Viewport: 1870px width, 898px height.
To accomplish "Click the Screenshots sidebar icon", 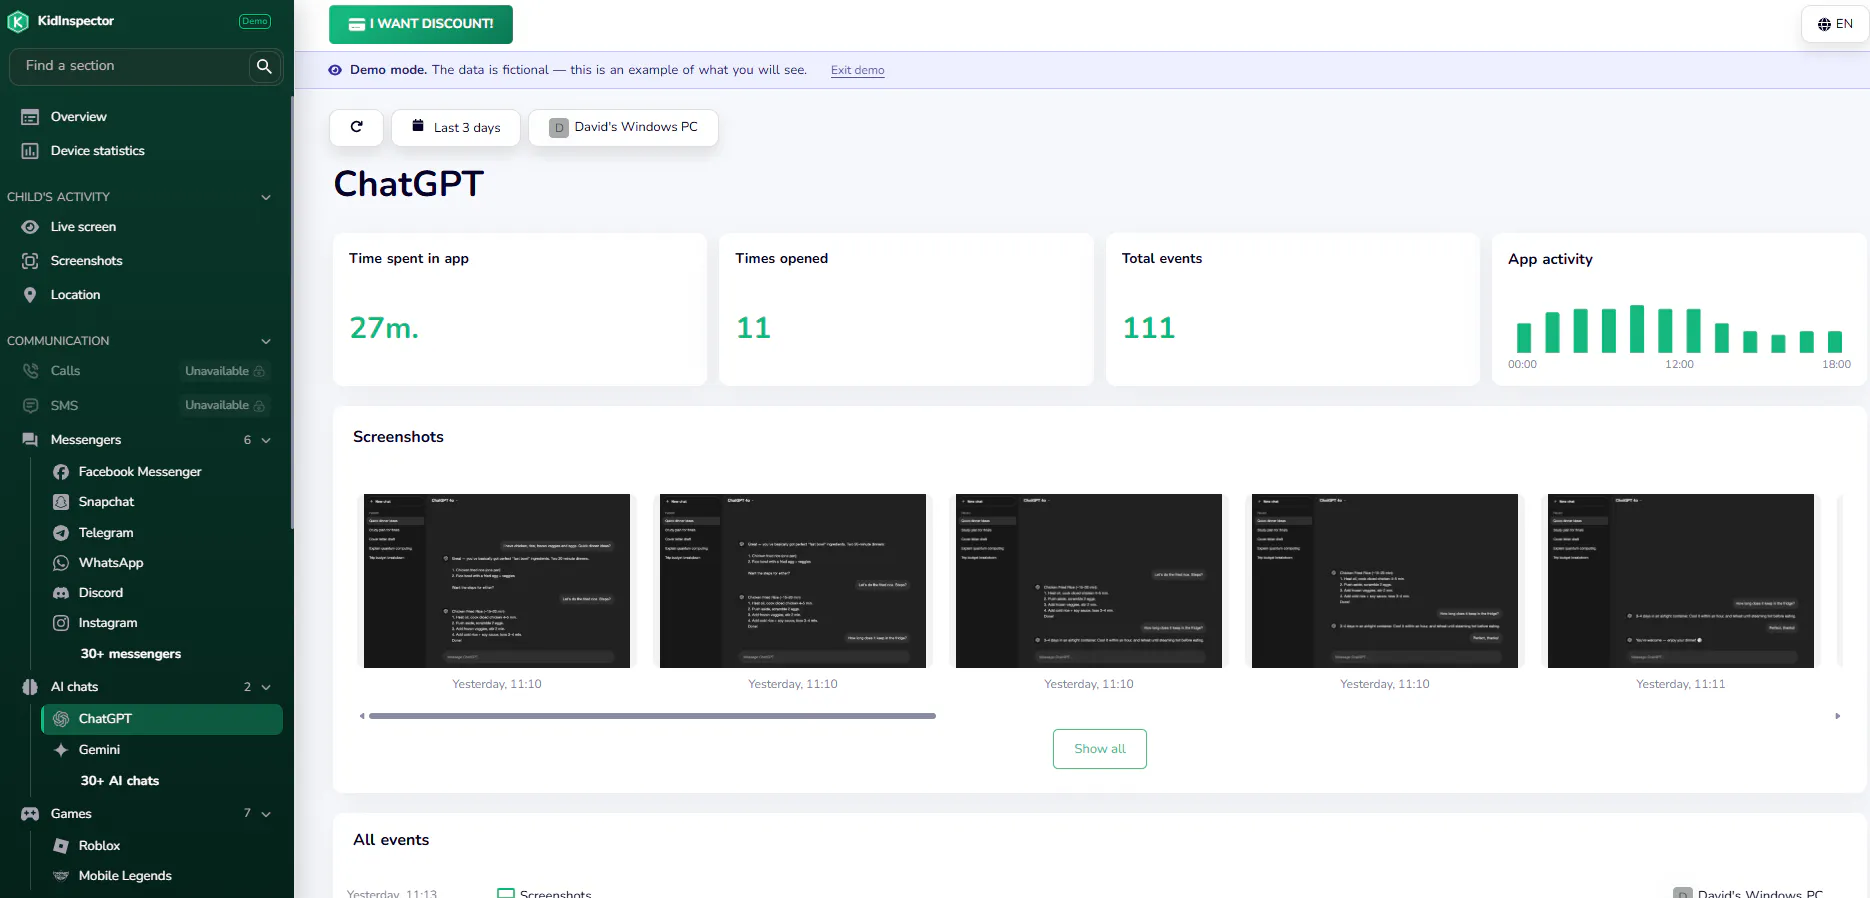I will [x=30, y=261].
